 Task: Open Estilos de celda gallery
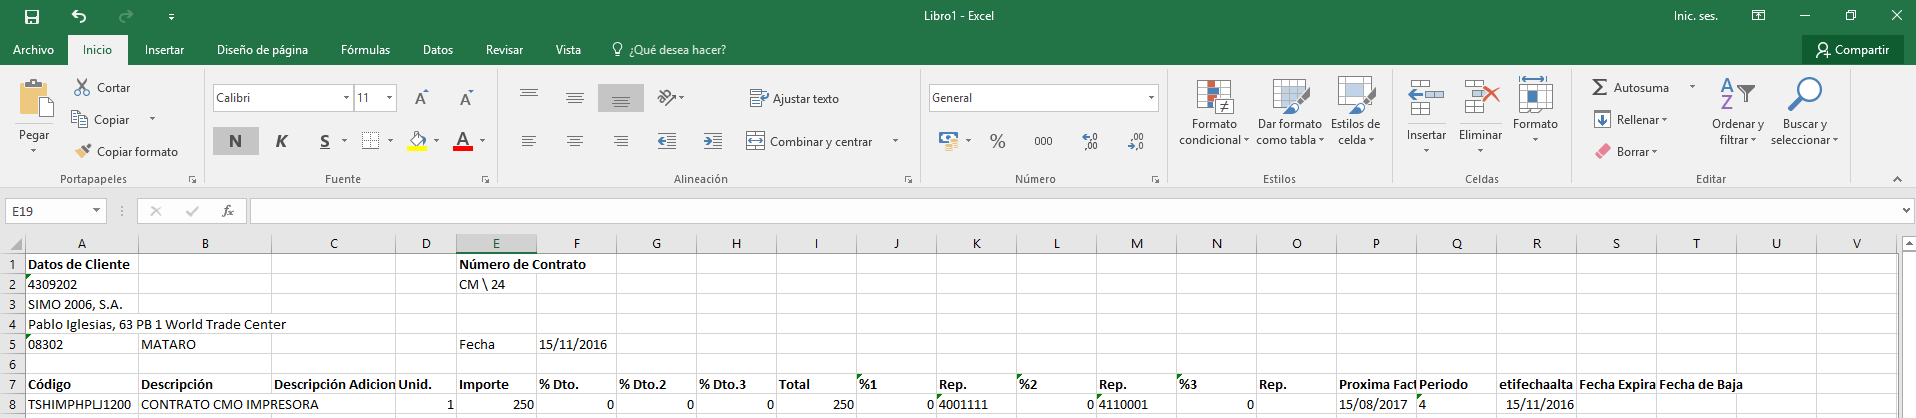click(1355, 112)
